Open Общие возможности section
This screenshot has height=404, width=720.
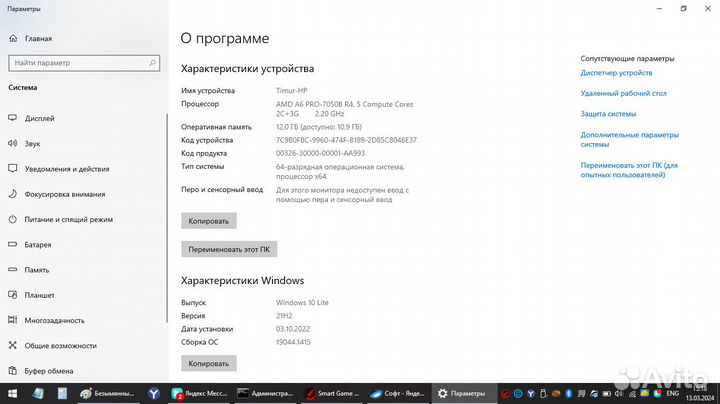(52, 345)
